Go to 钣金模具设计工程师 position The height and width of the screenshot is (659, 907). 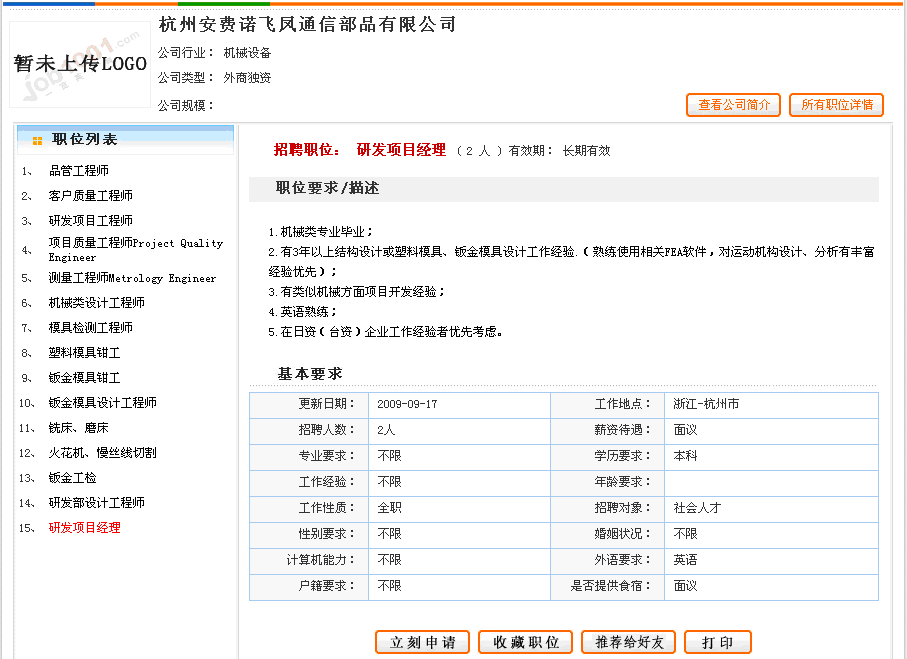click(103, 403)
